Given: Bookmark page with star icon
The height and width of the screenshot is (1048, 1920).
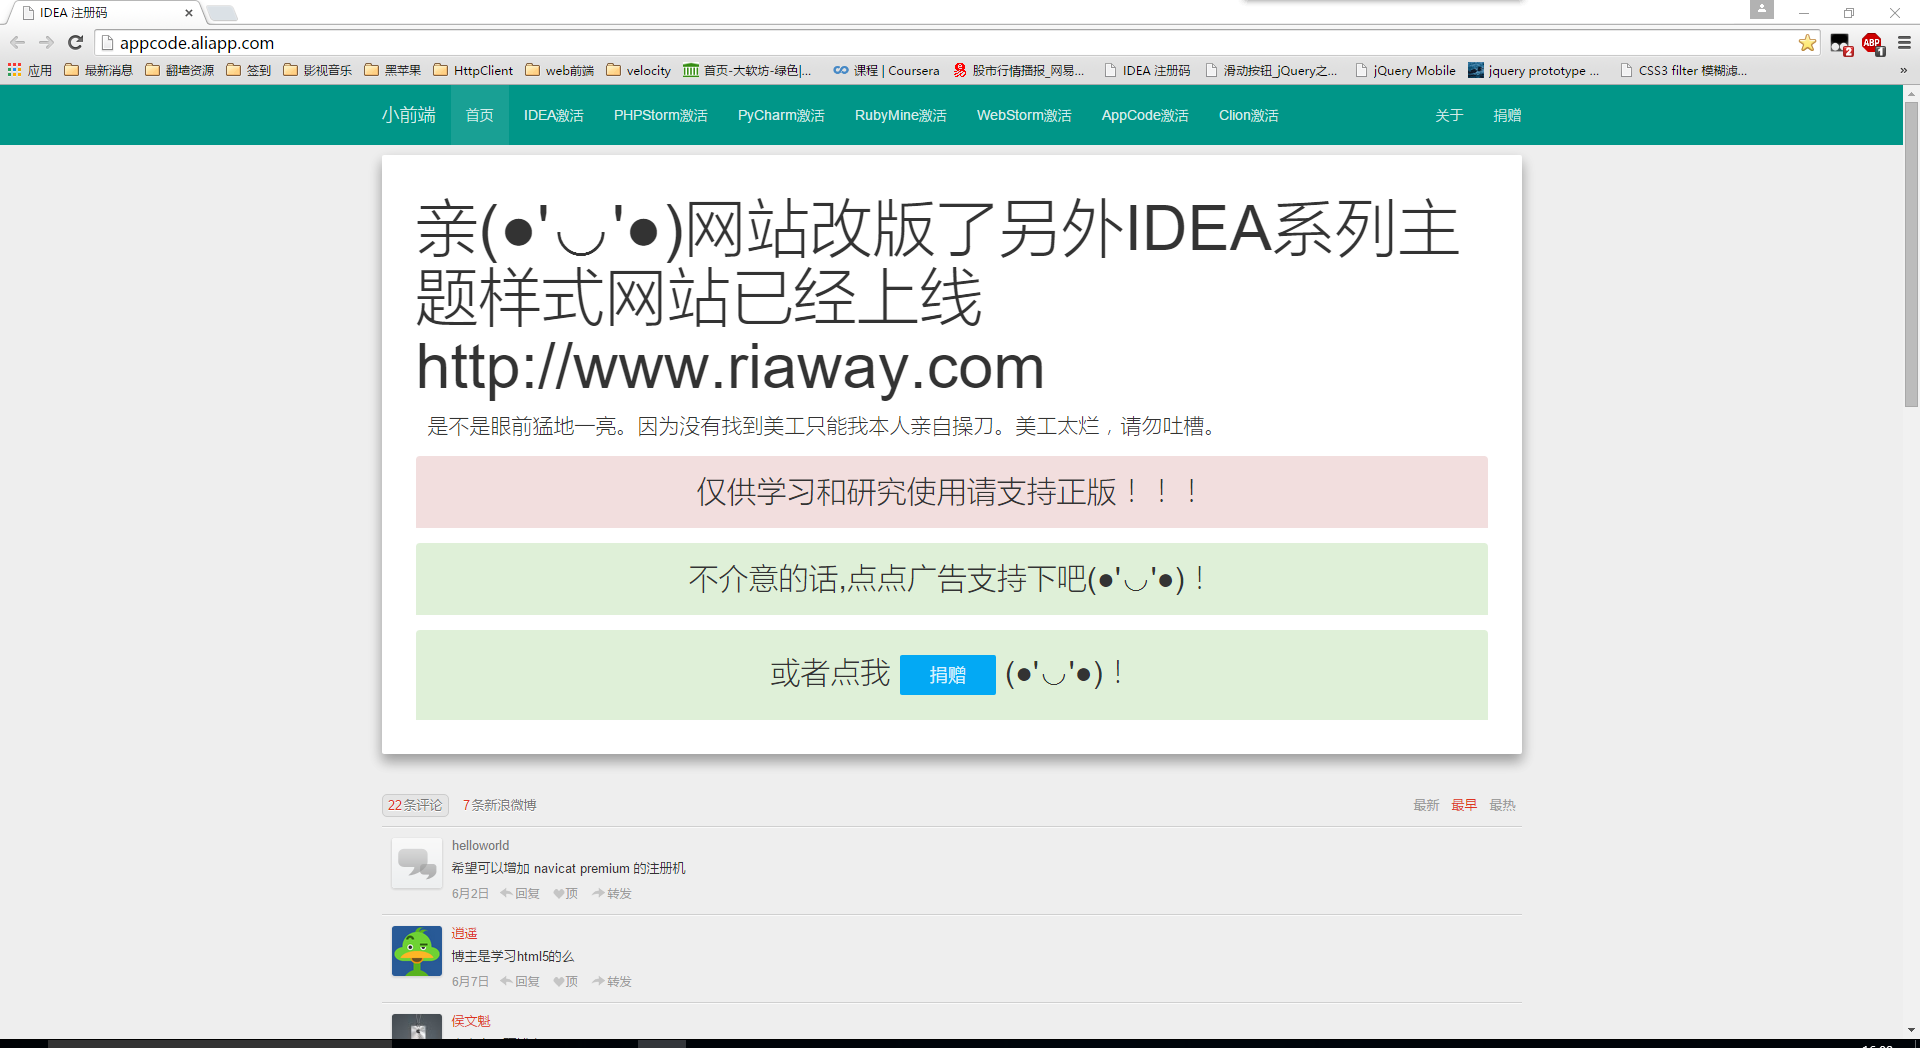Looking at the screenshot, I should pos(1807,43).
